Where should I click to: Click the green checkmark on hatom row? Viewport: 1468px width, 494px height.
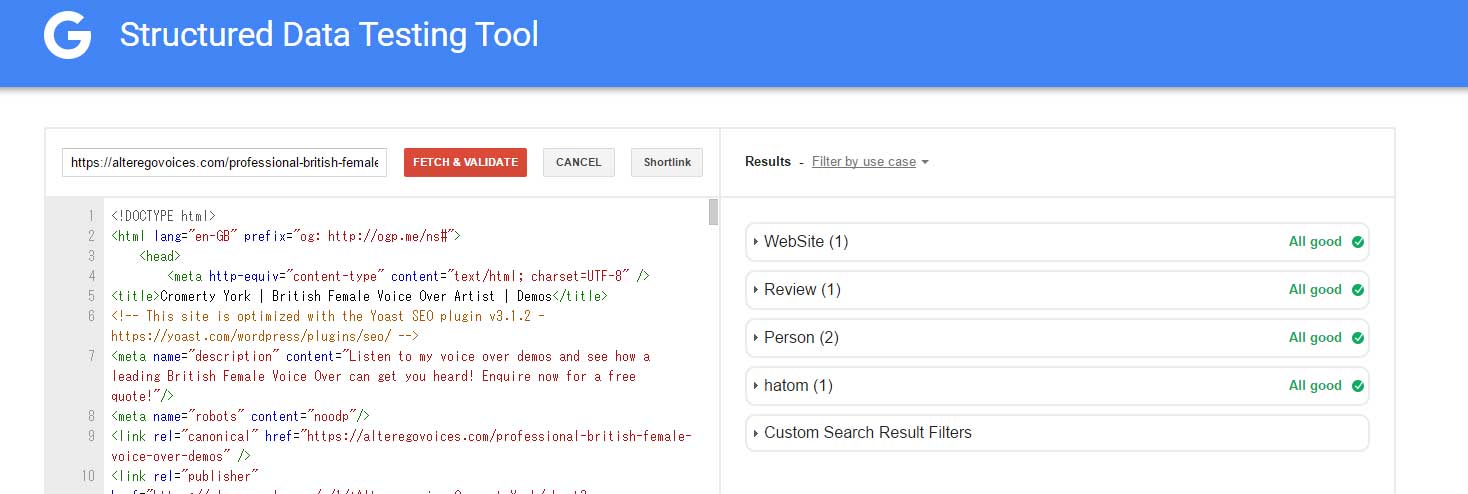[1357, 386]
